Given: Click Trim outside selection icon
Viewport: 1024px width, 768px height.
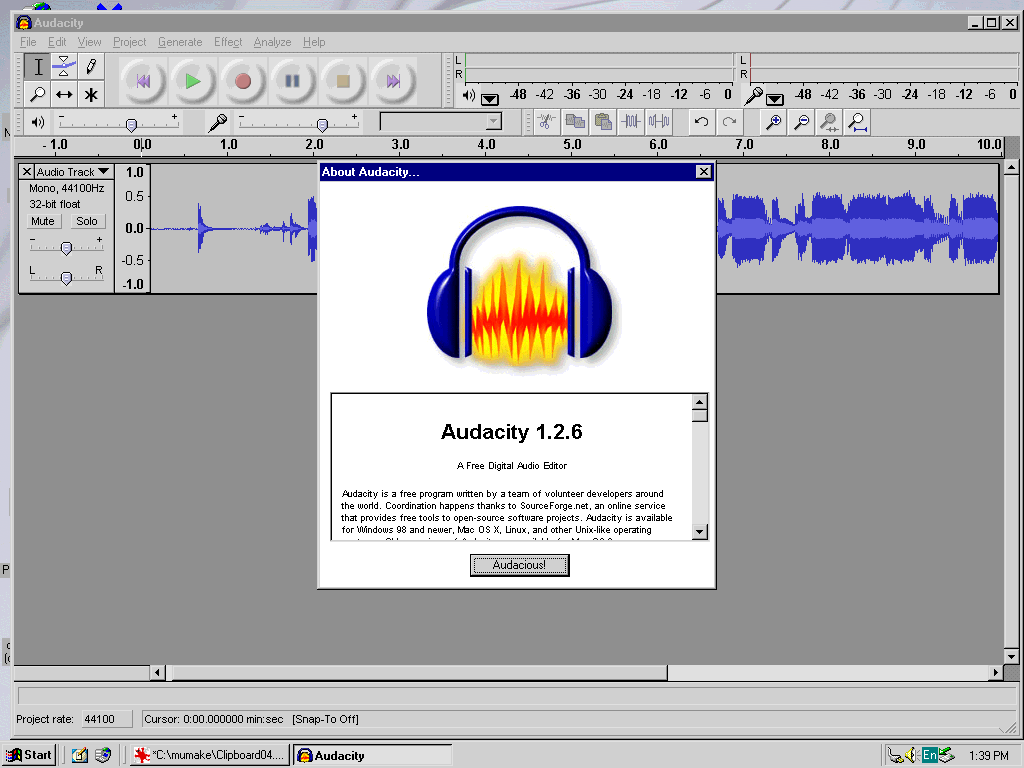Looking at the screenshot, I should click(631, 121).
